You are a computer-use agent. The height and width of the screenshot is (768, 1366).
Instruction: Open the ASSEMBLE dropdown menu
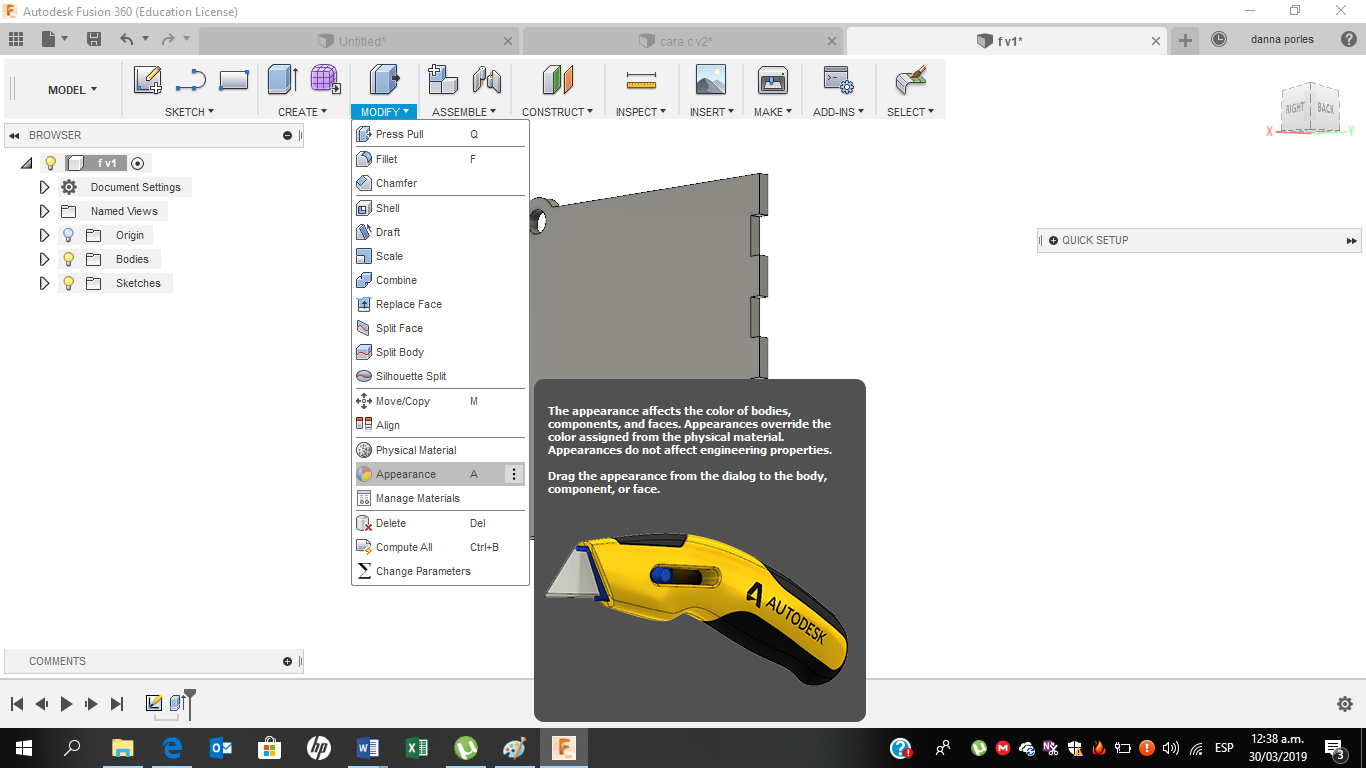[465, 112]
